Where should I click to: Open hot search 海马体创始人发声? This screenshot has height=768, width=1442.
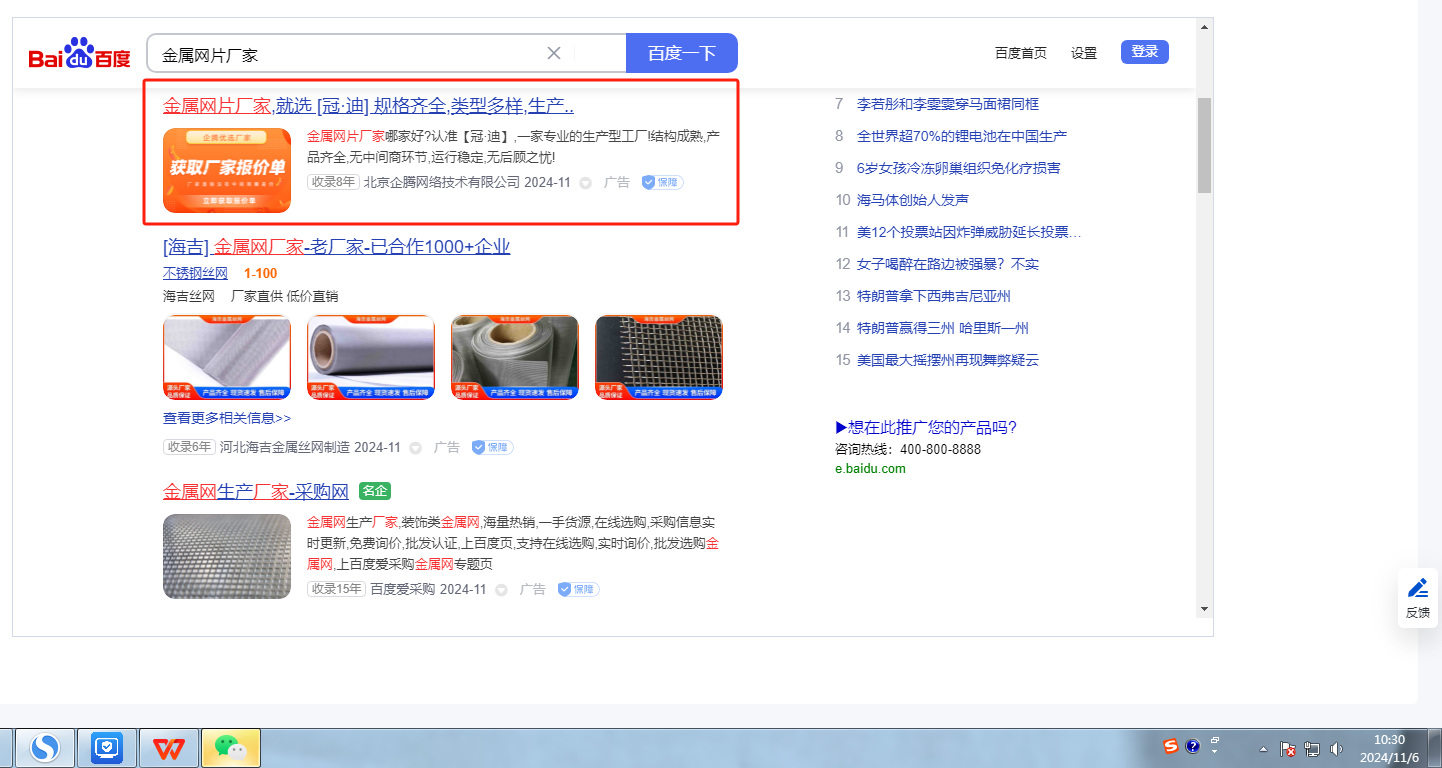point(913,200)
